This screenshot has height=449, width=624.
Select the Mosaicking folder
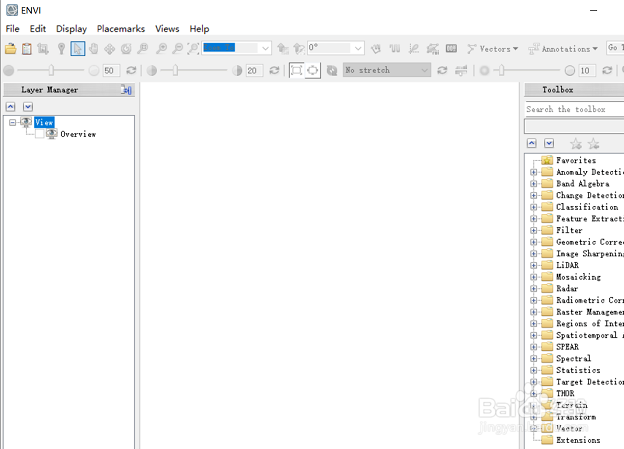571,277
